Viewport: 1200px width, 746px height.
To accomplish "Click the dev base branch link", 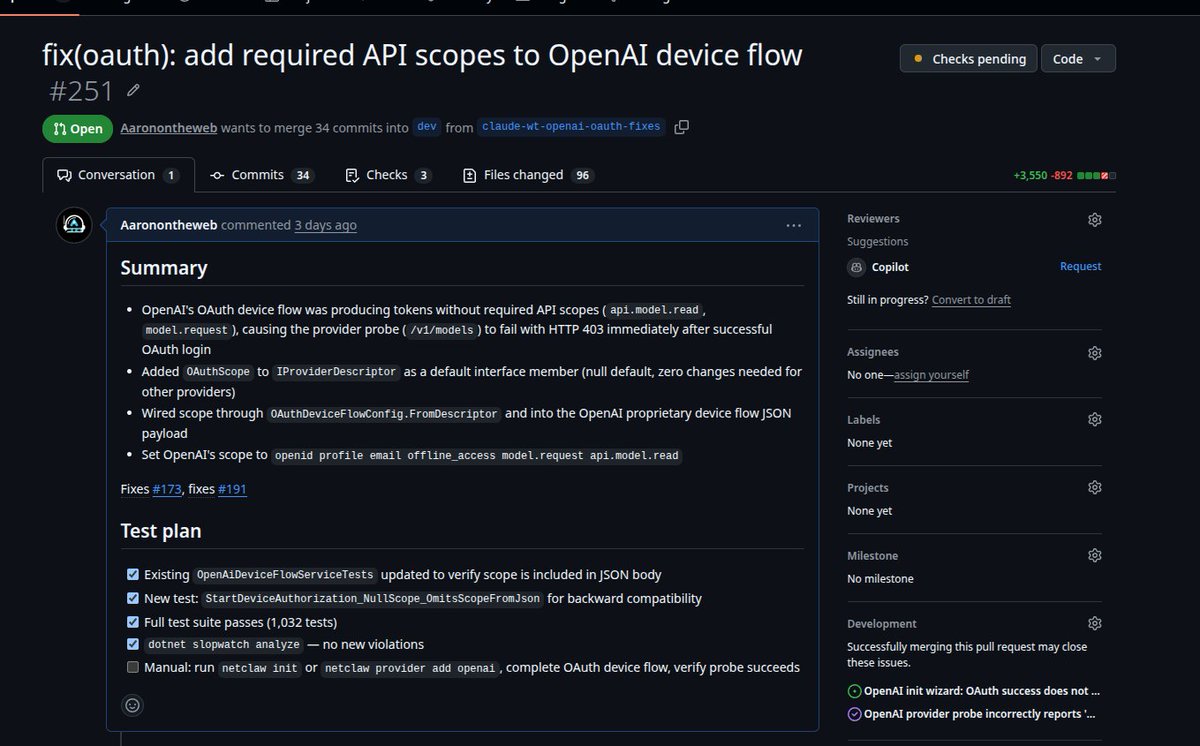I will point(427,127).
